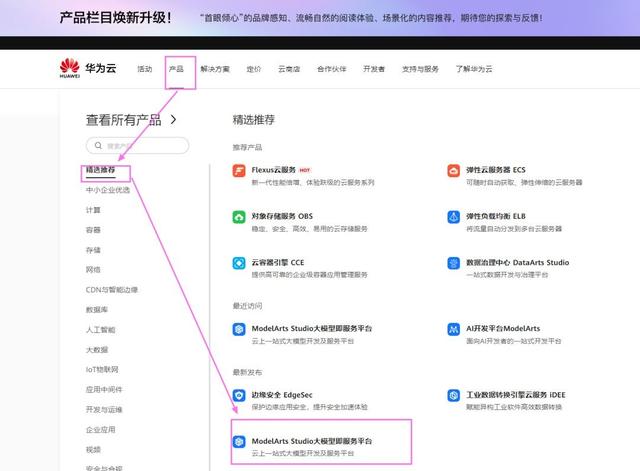Open the 产品 menu

pos(176,69)
